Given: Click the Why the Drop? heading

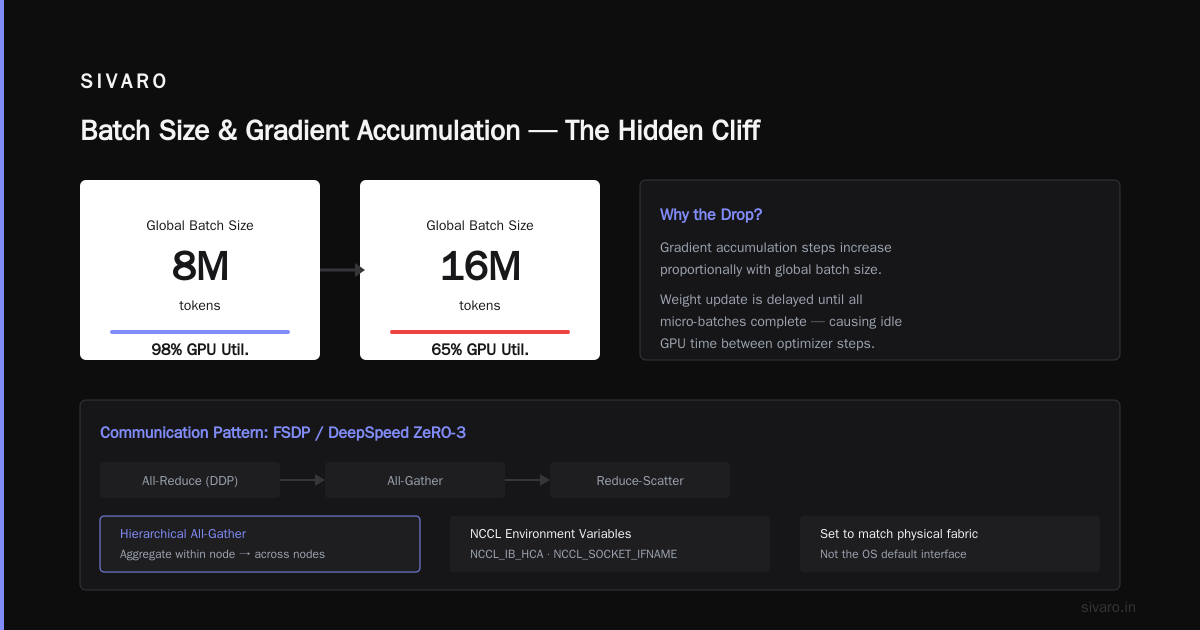Looking at the screenshot, I should click(x=711, y=215).
